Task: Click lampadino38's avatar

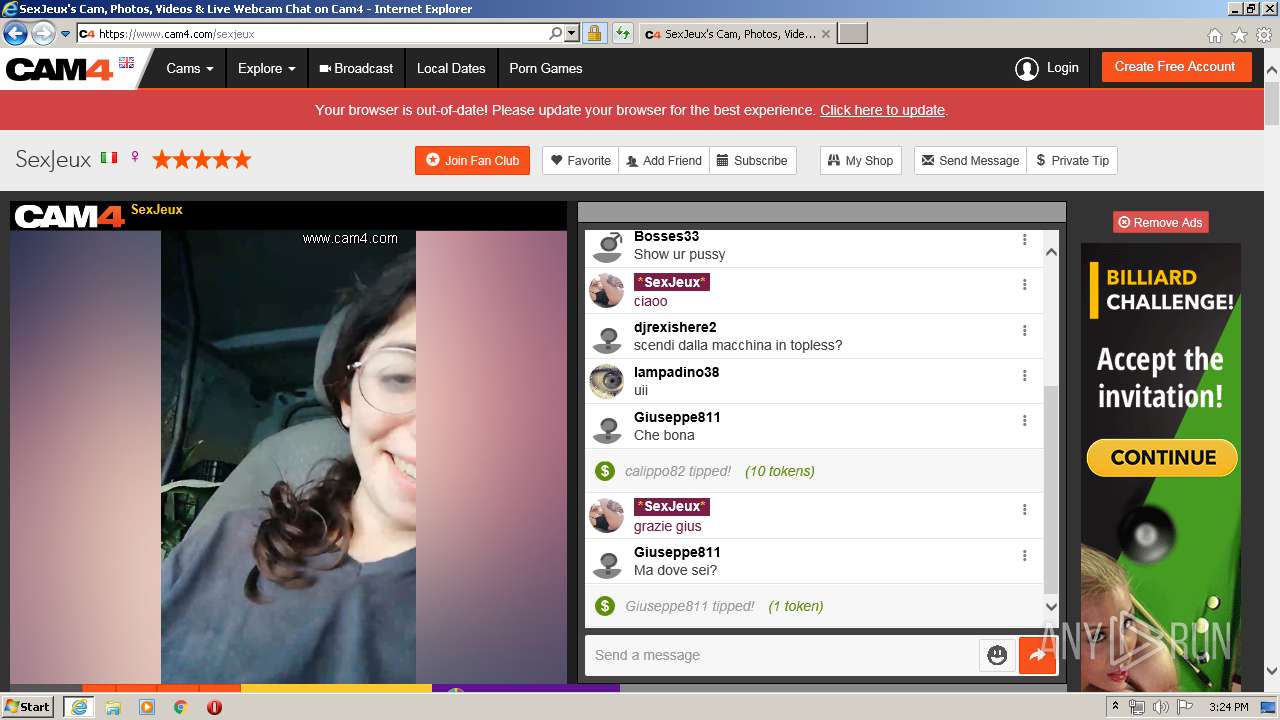Action: (607, 381)
